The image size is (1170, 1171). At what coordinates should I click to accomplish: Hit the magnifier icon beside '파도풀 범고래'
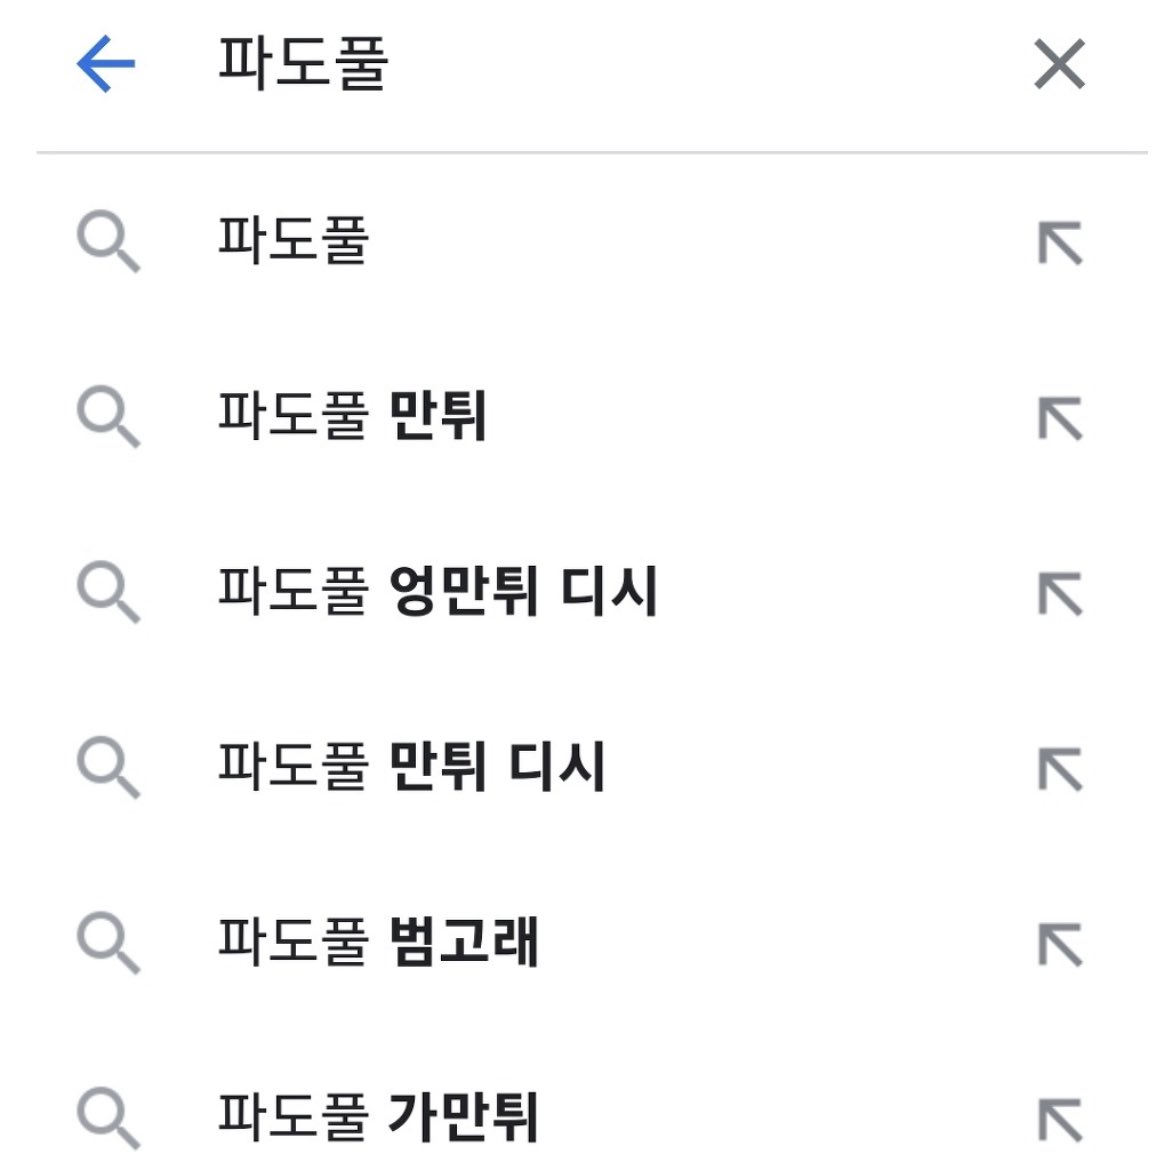tap(108, 944)
